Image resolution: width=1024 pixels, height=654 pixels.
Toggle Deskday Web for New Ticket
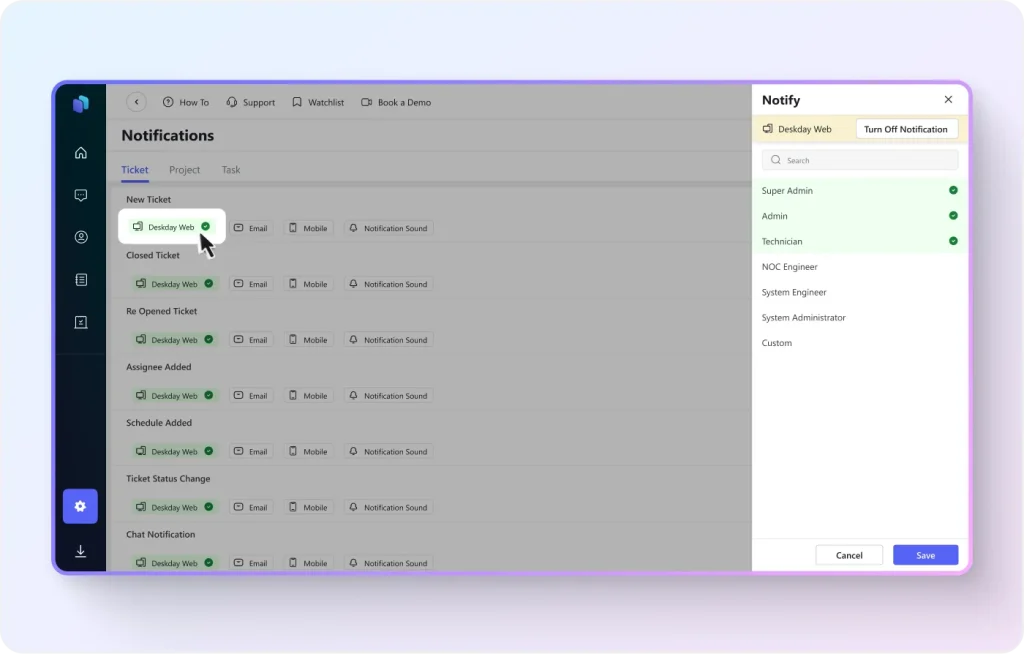pyautogui.click(x=172, y=227)
